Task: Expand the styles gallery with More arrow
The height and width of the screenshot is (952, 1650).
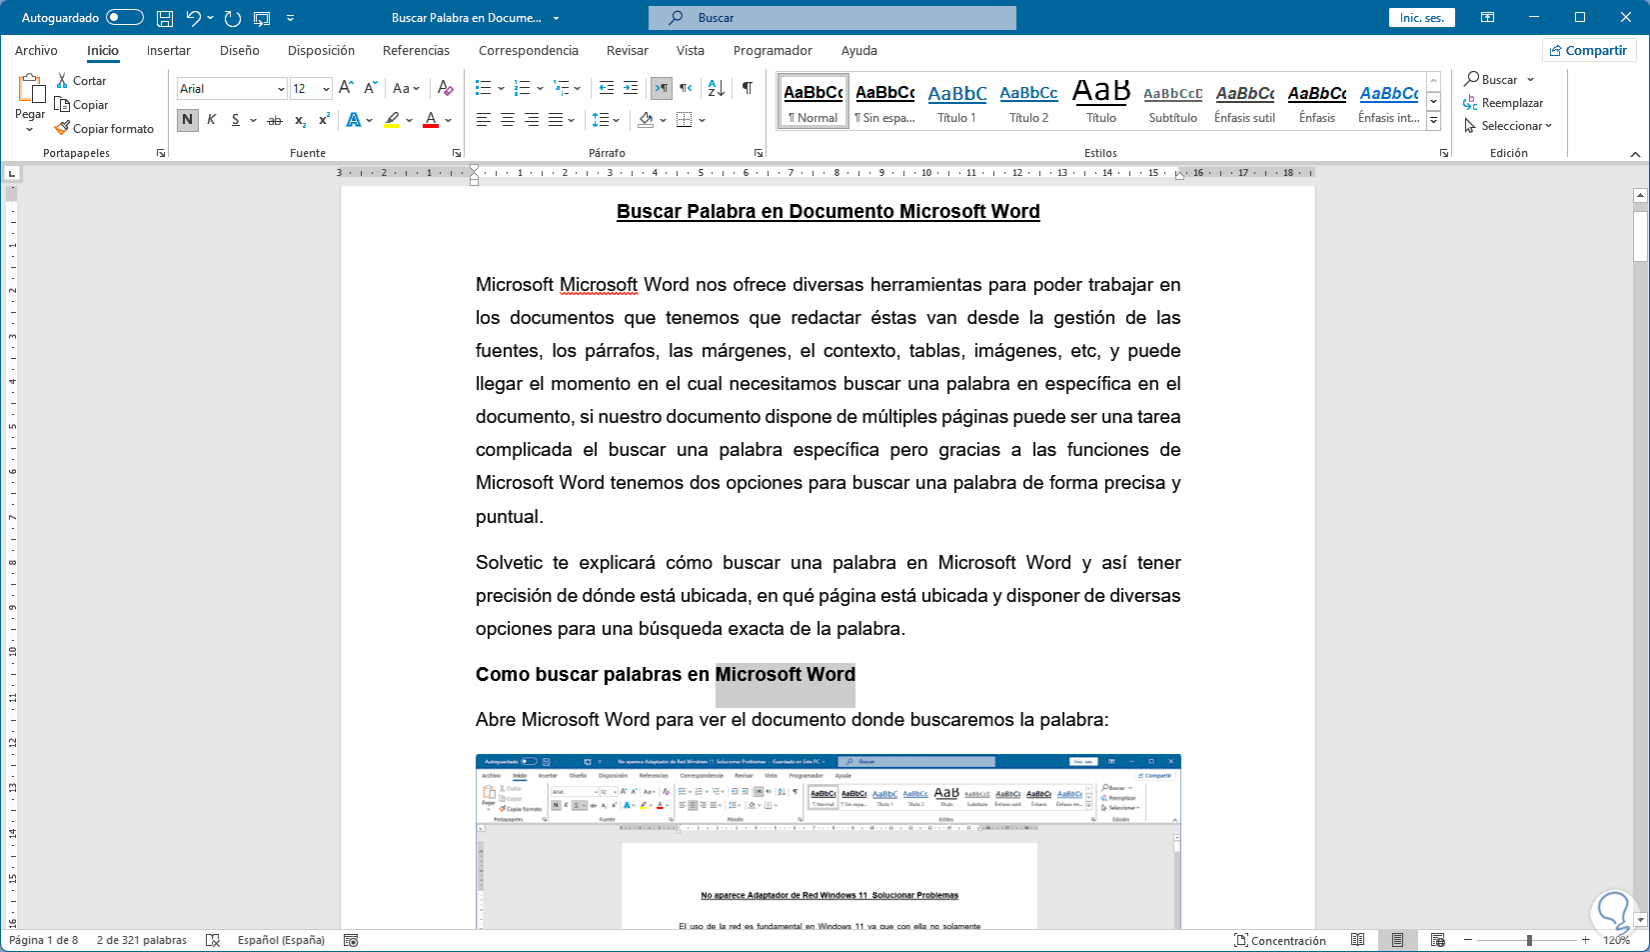Action: pyautogui.click(x=1433, y=120)
